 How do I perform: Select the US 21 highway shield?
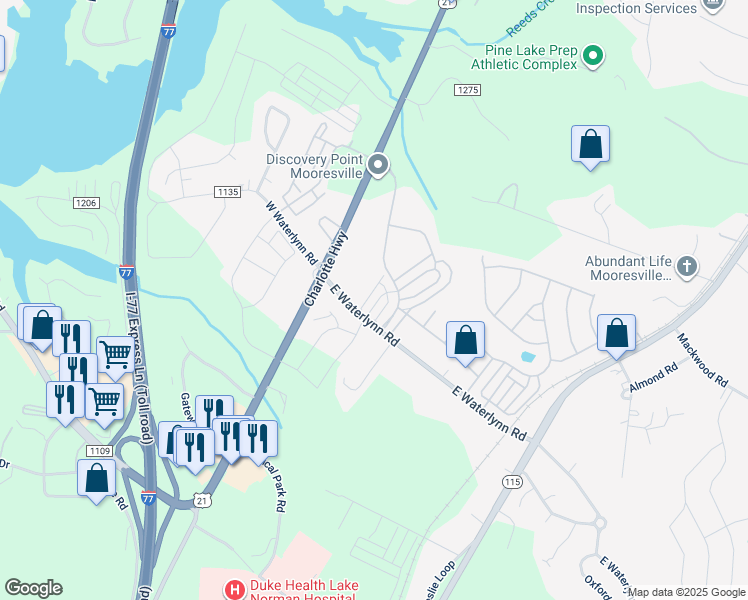[203, 500]
